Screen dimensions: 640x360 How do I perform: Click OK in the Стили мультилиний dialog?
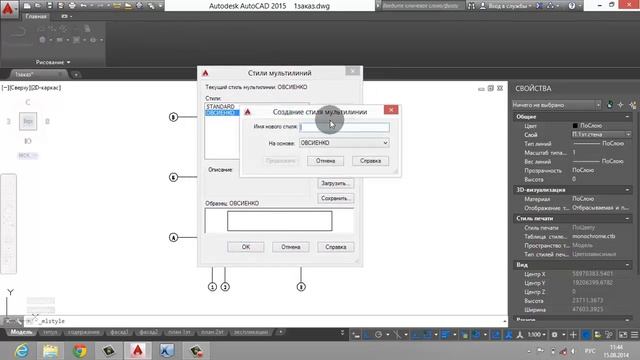246,247
